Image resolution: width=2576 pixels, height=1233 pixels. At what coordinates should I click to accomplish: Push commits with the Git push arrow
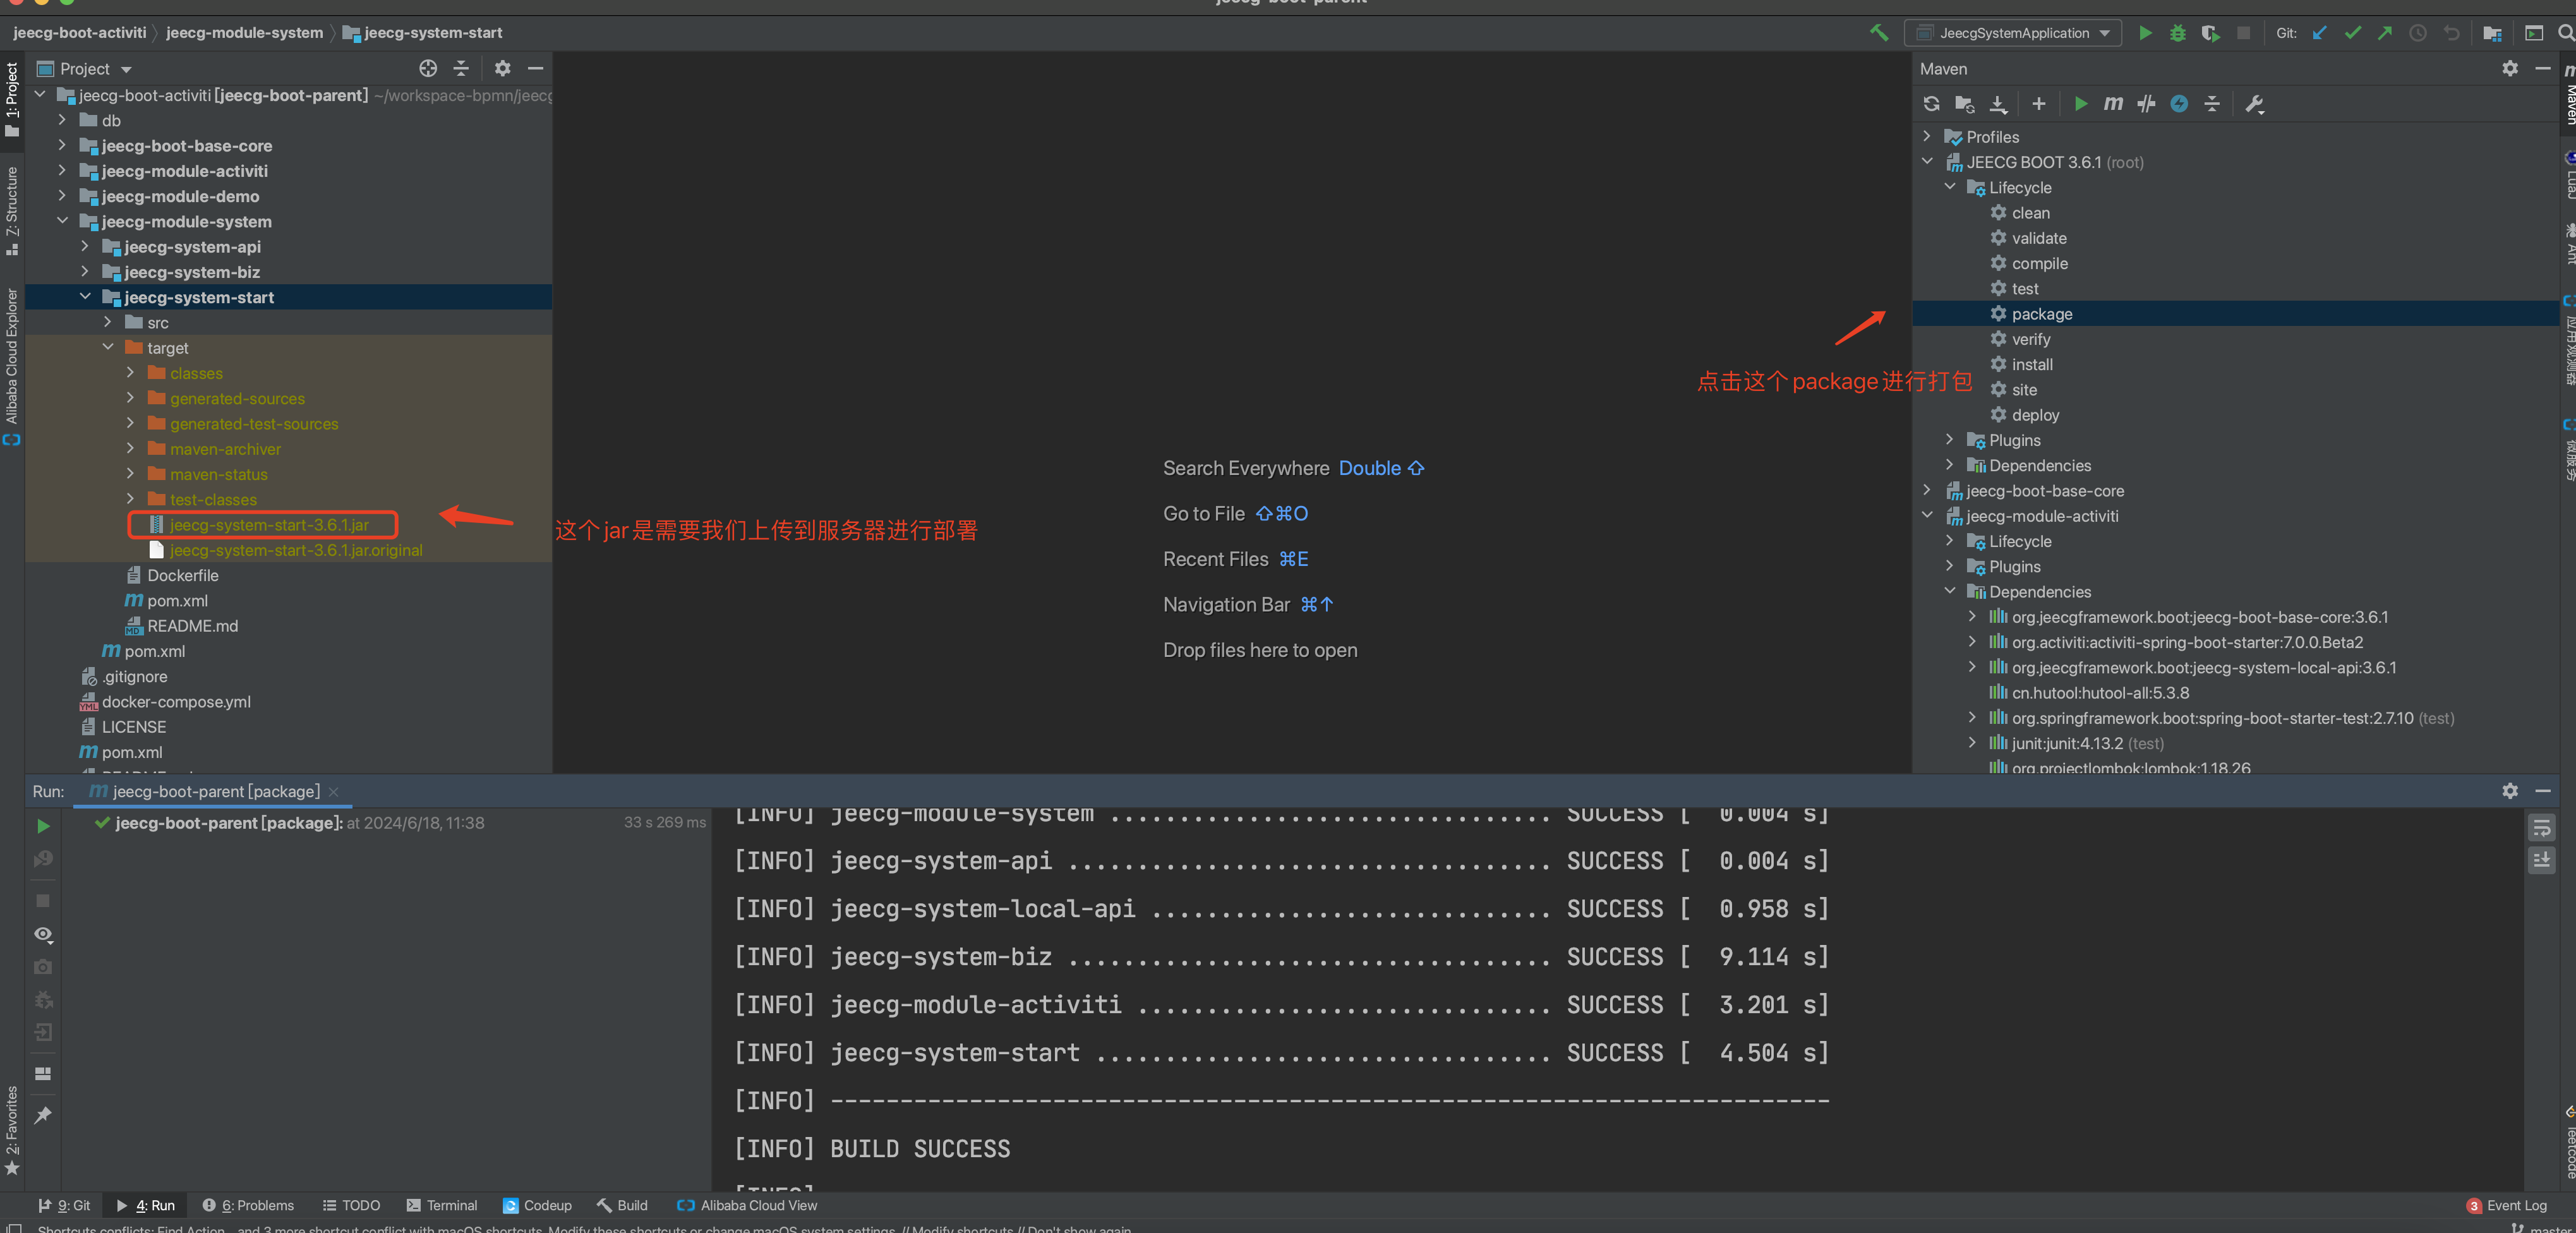pos(2385,33)
